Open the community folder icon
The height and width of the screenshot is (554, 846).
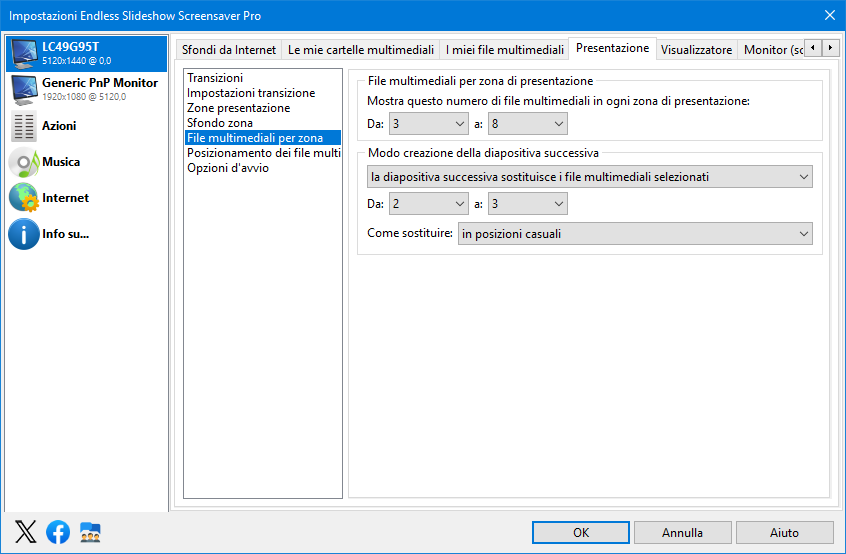click(x=90, y=532)
